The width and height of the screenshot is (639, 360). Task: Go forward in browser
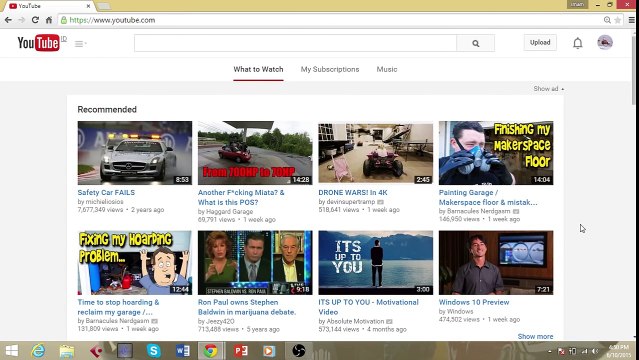[22, 20]
